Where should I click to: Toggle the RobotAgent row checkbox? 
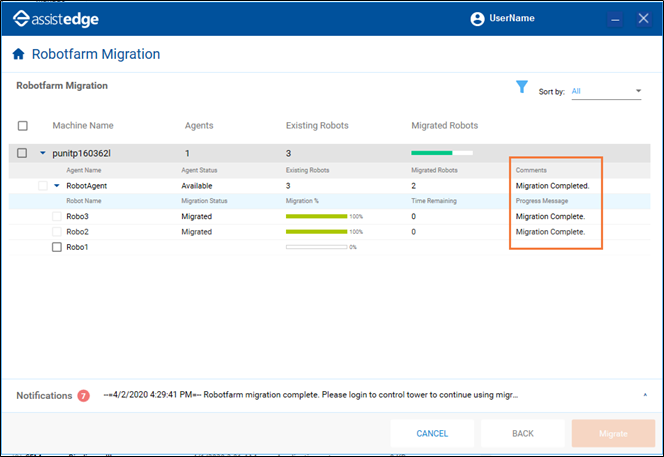pyautogui.click(x=42, y=186)
